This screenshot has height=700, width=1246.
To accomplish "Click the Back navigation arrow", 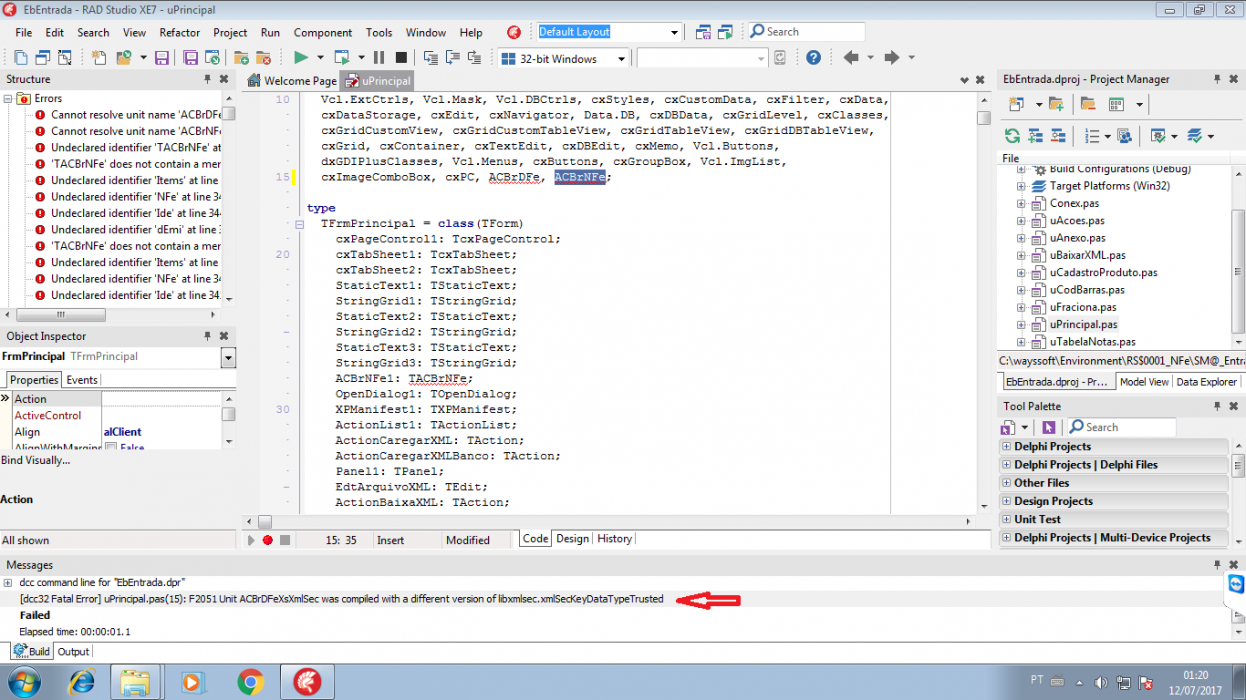I will (851, 58).
